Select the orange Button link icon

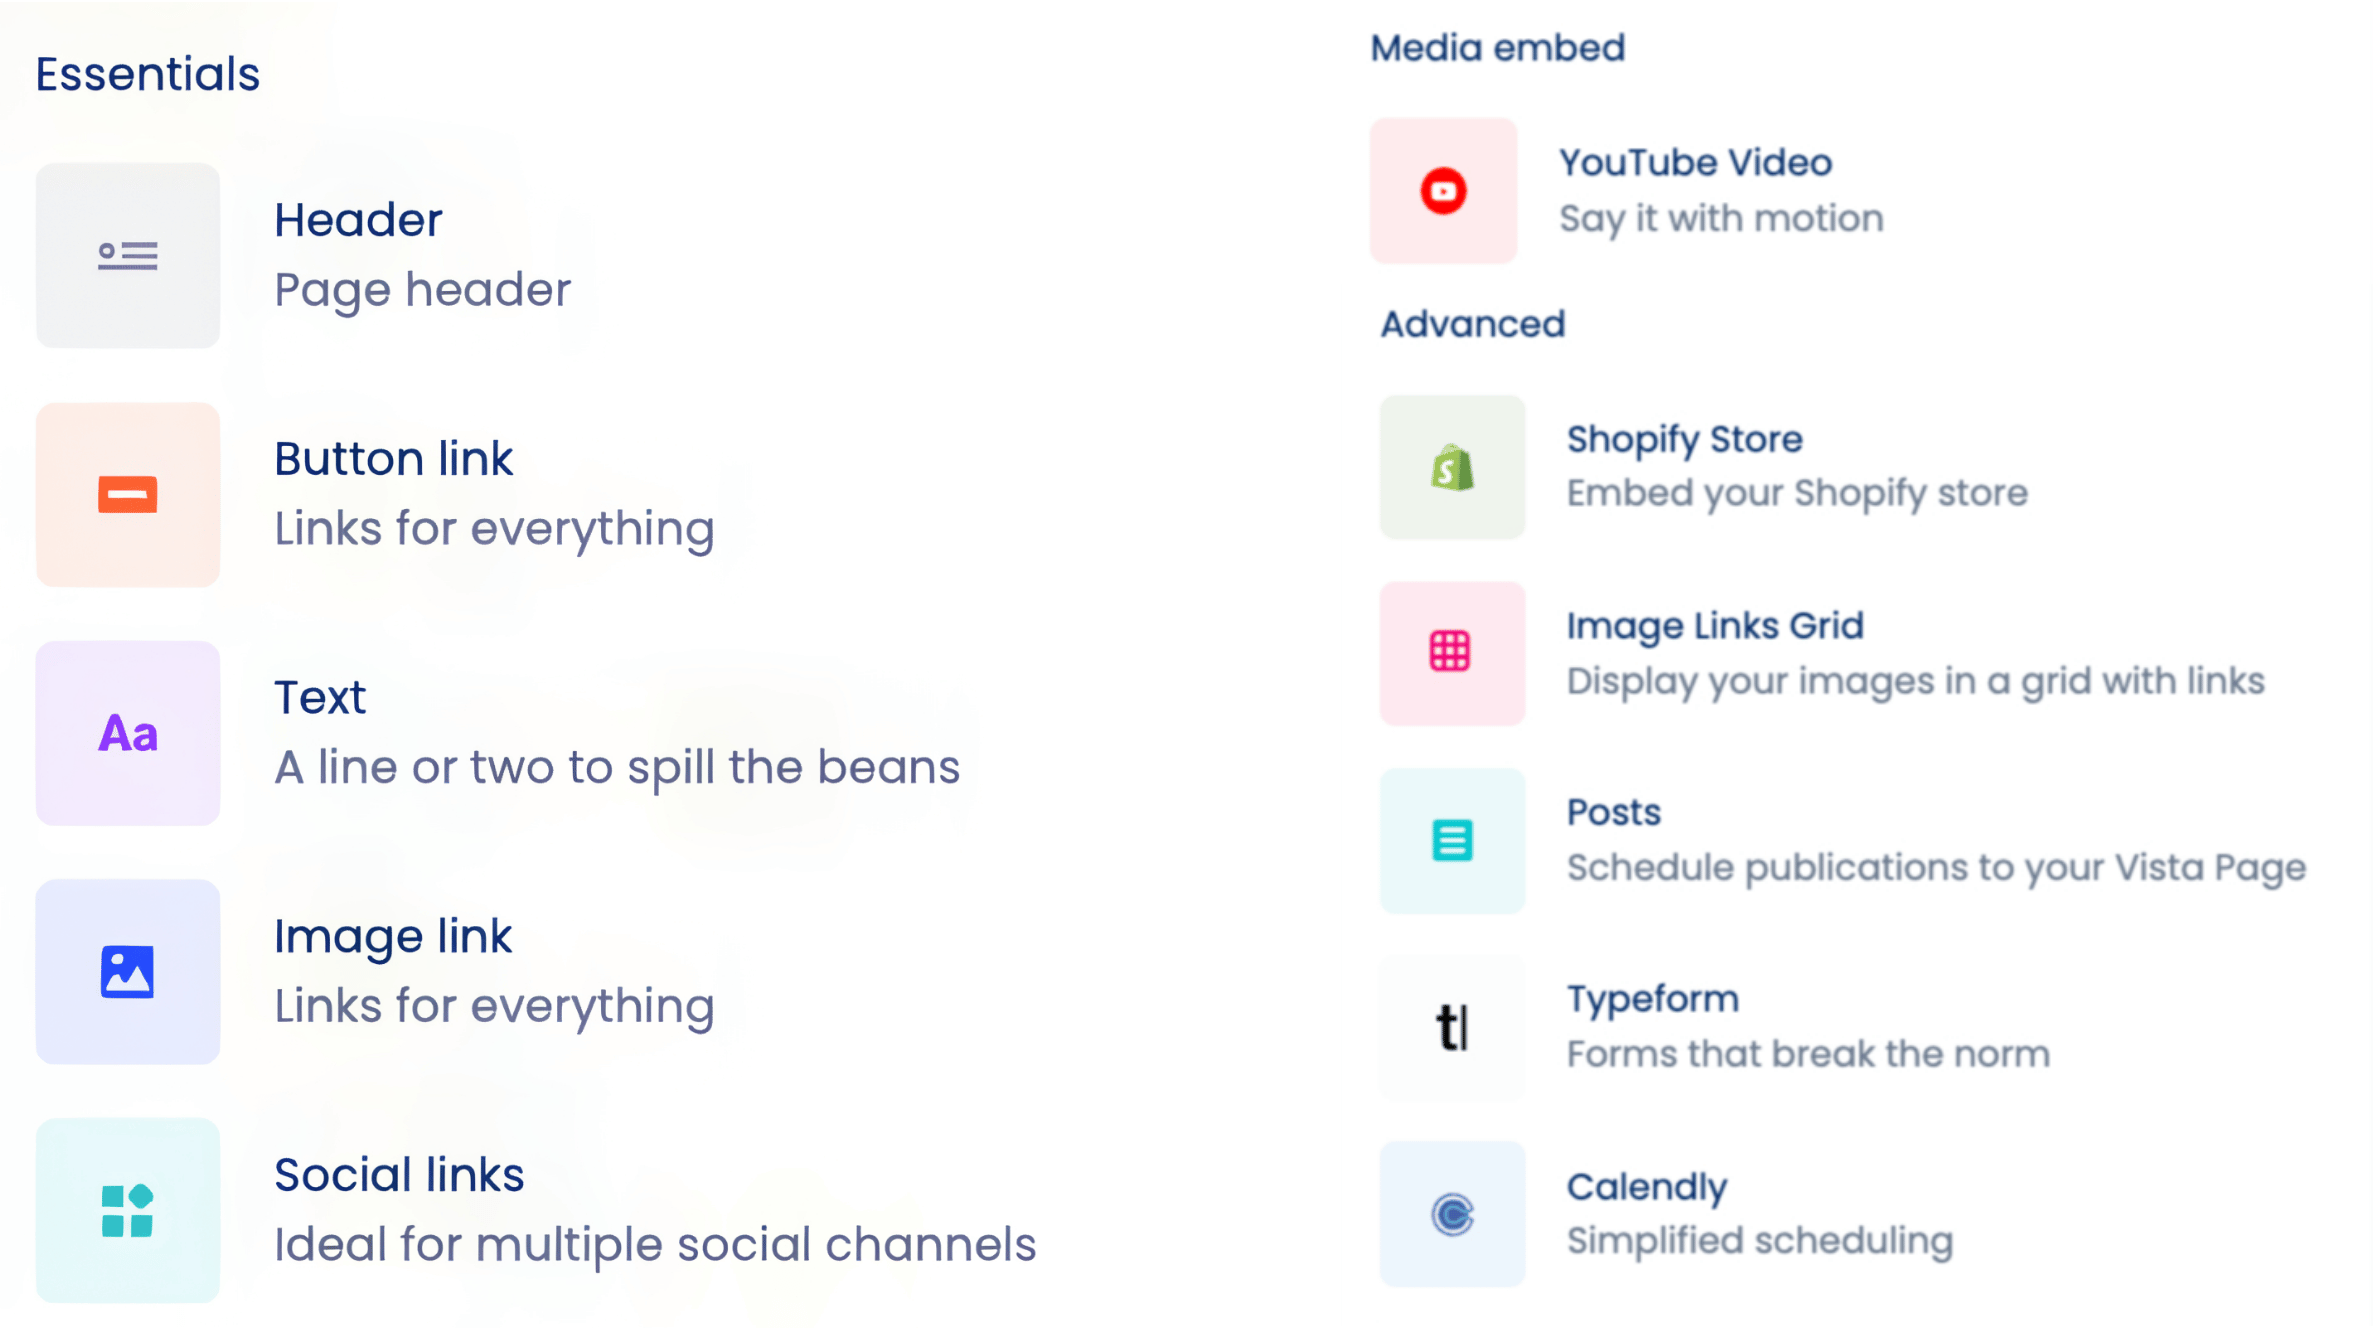(x=128, y=495)
